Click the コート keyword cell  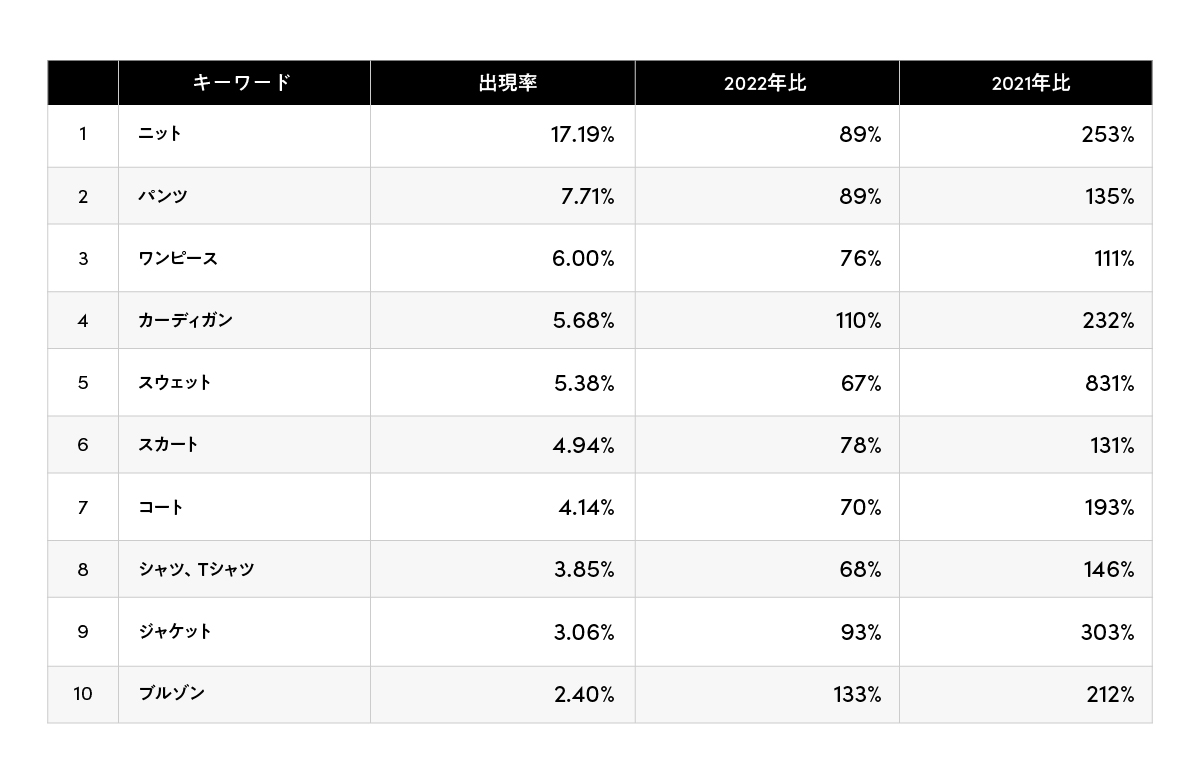[161, 508]
